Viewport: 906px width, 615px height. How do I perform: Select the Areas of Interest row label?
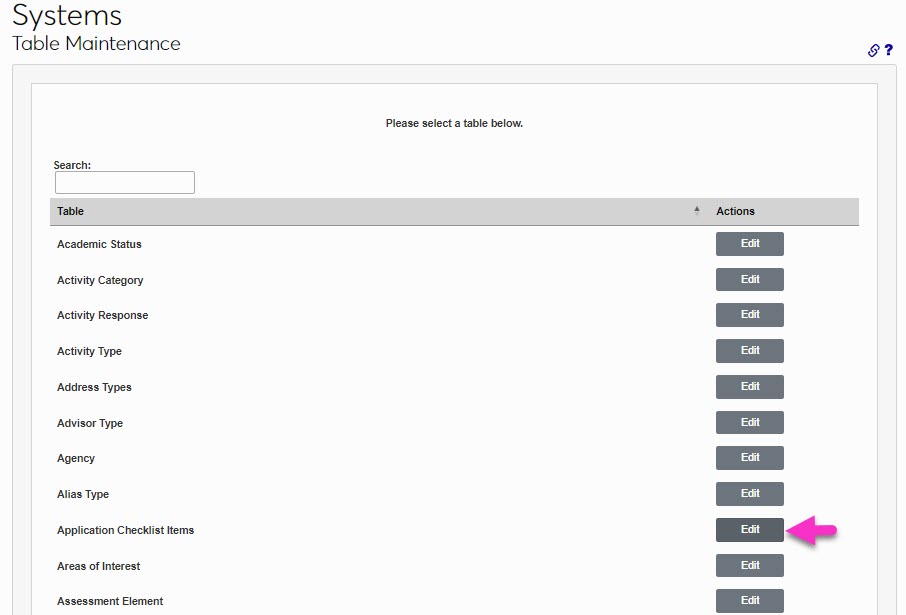pos(98,565)
